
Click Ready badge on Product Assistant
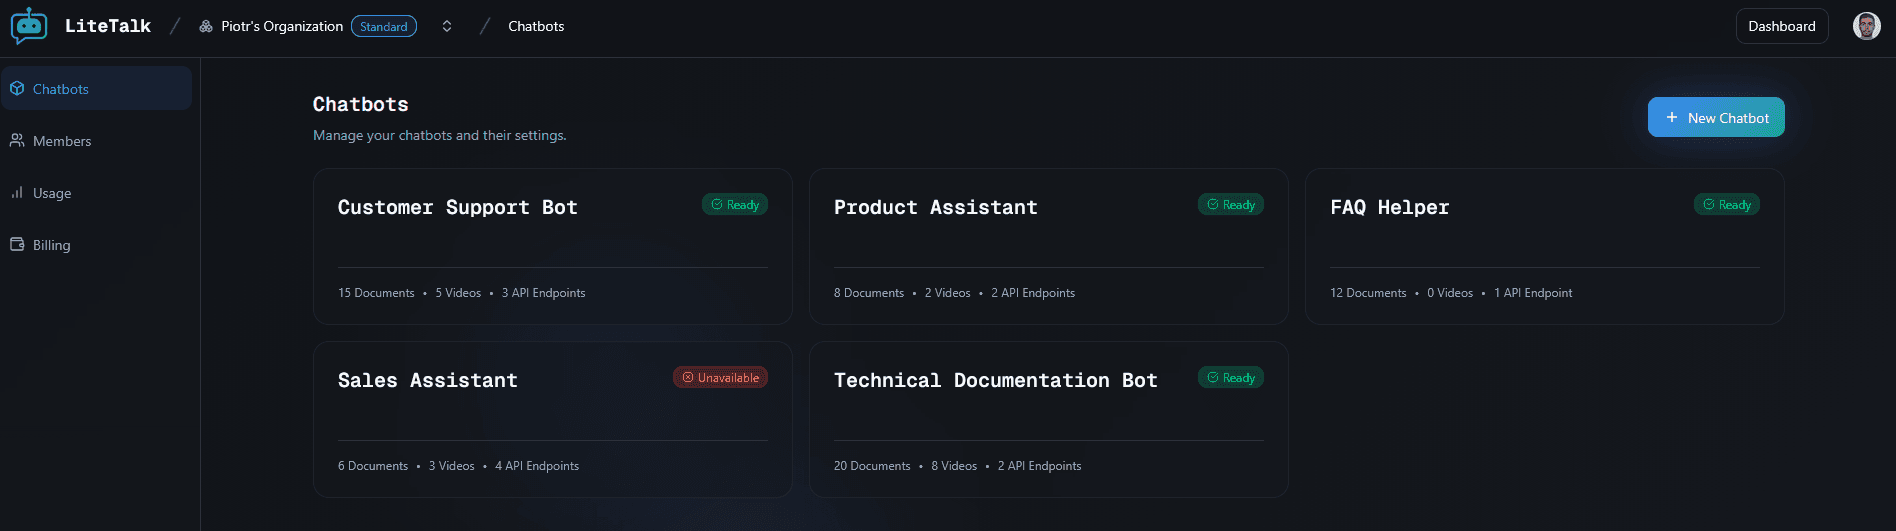pyautogui.click(x=1231, y=204)
